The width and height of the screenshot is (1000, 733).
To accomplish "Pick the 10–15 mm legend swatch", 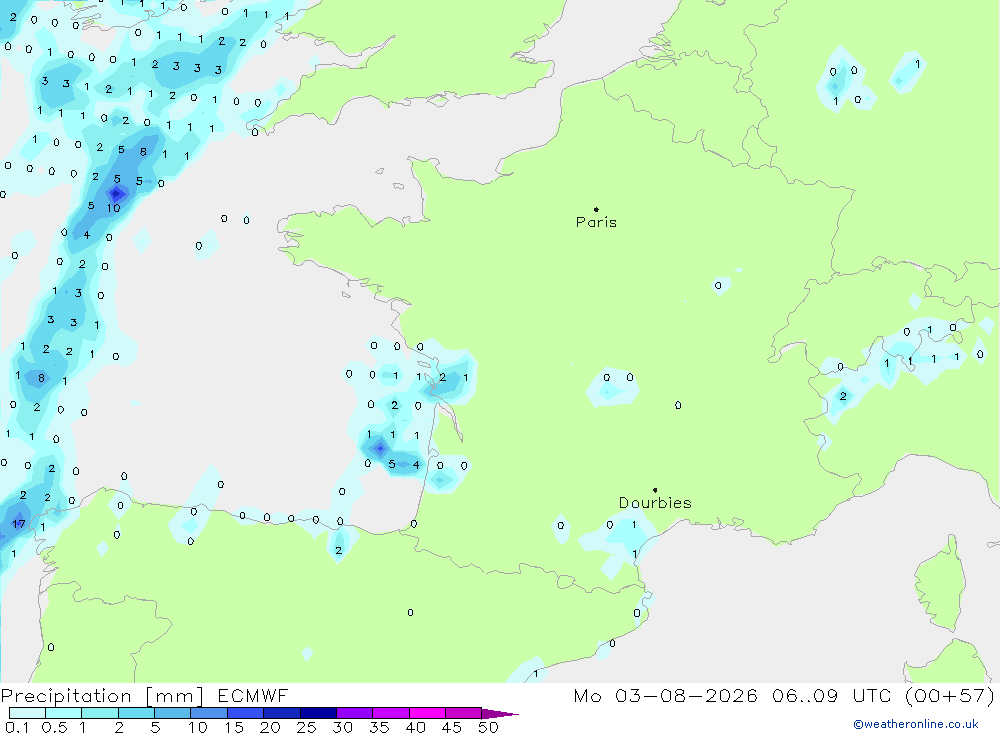I will click(209, 713).
